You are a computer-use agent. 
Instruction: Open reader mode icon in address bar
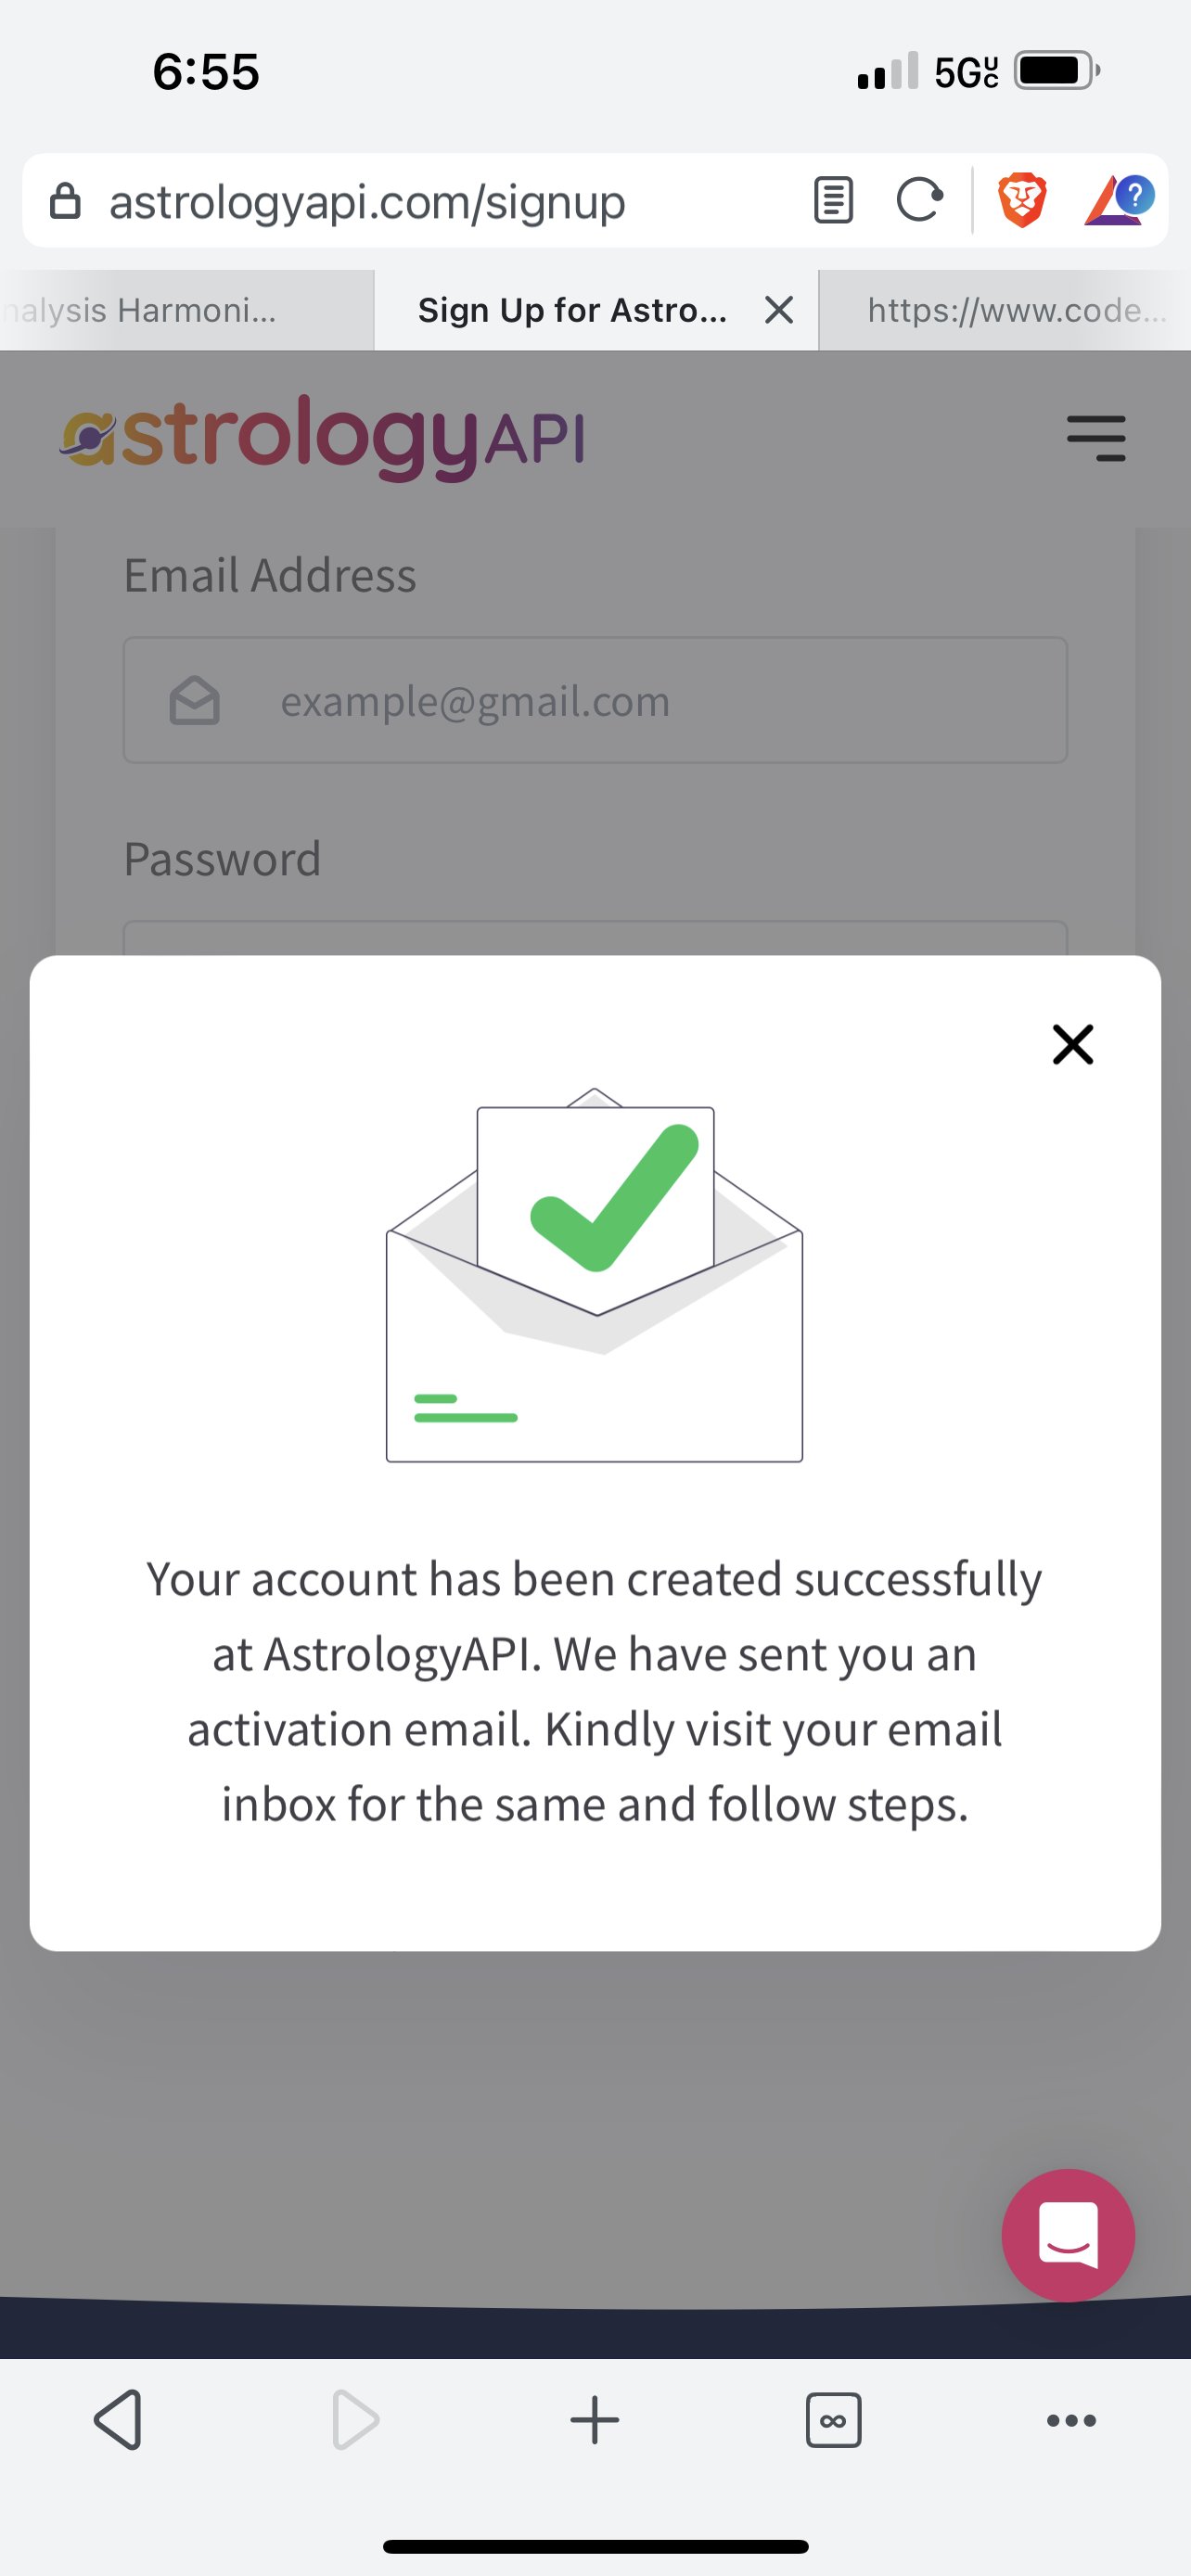coord(832,200)
